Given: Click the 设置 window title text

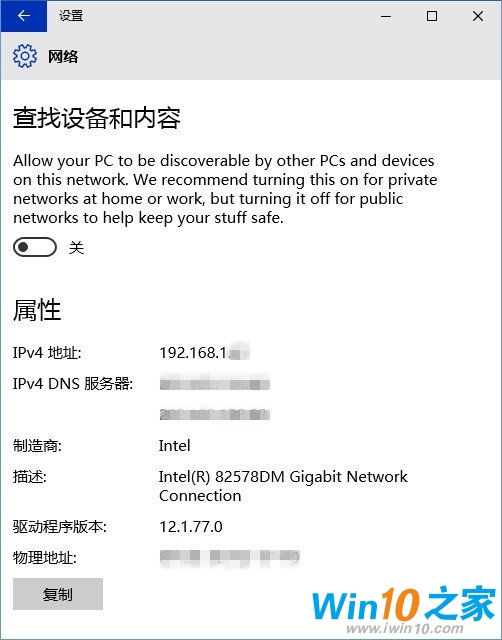Looking at the screenshot, I should click(71, 16).
